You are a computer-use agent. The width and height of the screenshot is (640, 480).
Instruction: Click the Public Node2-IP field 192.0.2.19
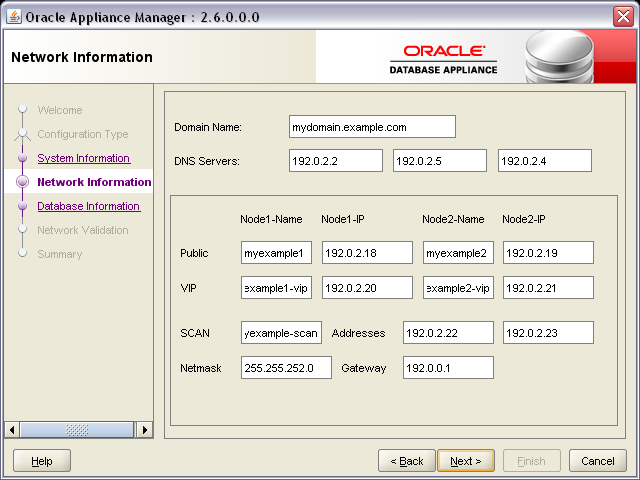(x=548, y=253)
